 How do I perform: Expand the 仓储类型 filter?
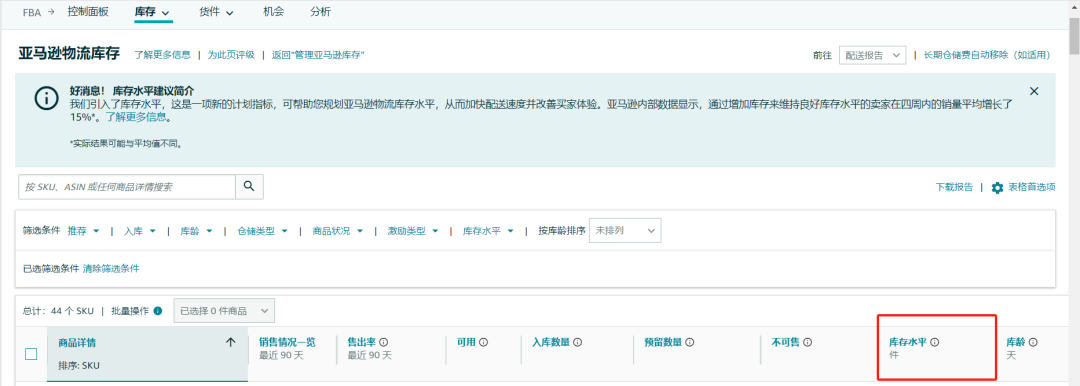(x=262, y=231)
